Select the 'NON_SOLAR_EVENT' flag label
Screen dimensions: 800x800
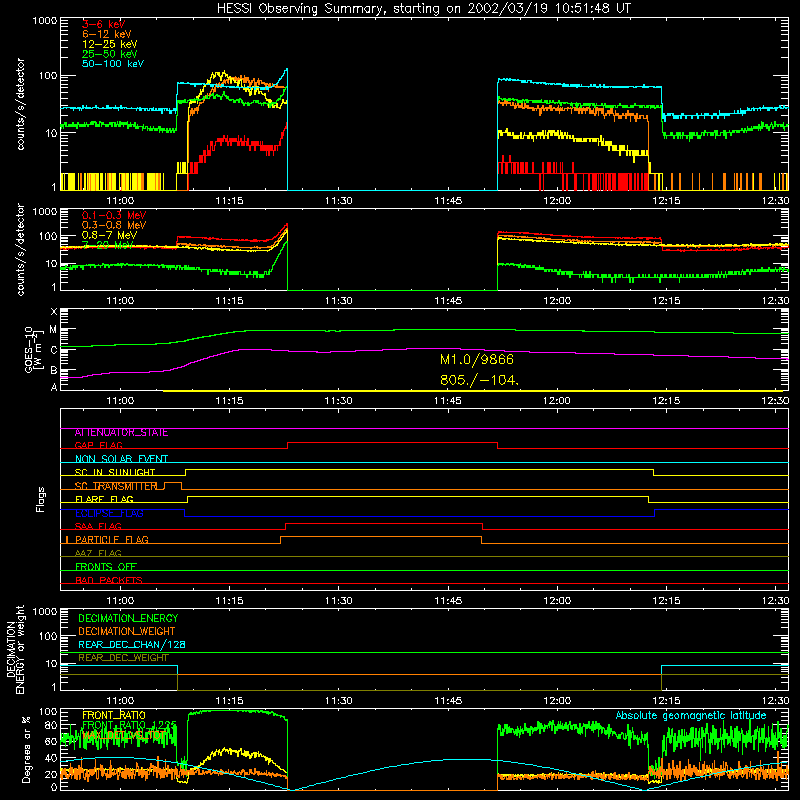pos(121,459)
